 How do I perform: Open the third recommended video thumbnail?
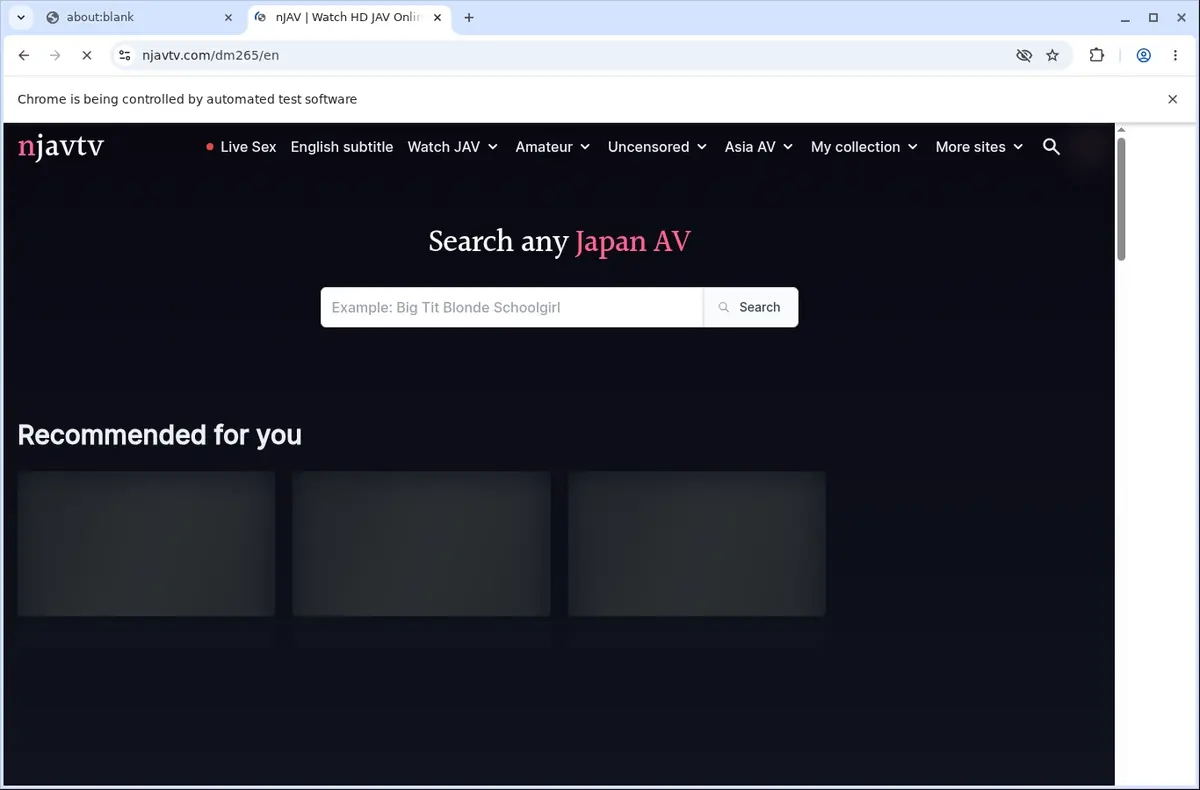coord(697,544)
